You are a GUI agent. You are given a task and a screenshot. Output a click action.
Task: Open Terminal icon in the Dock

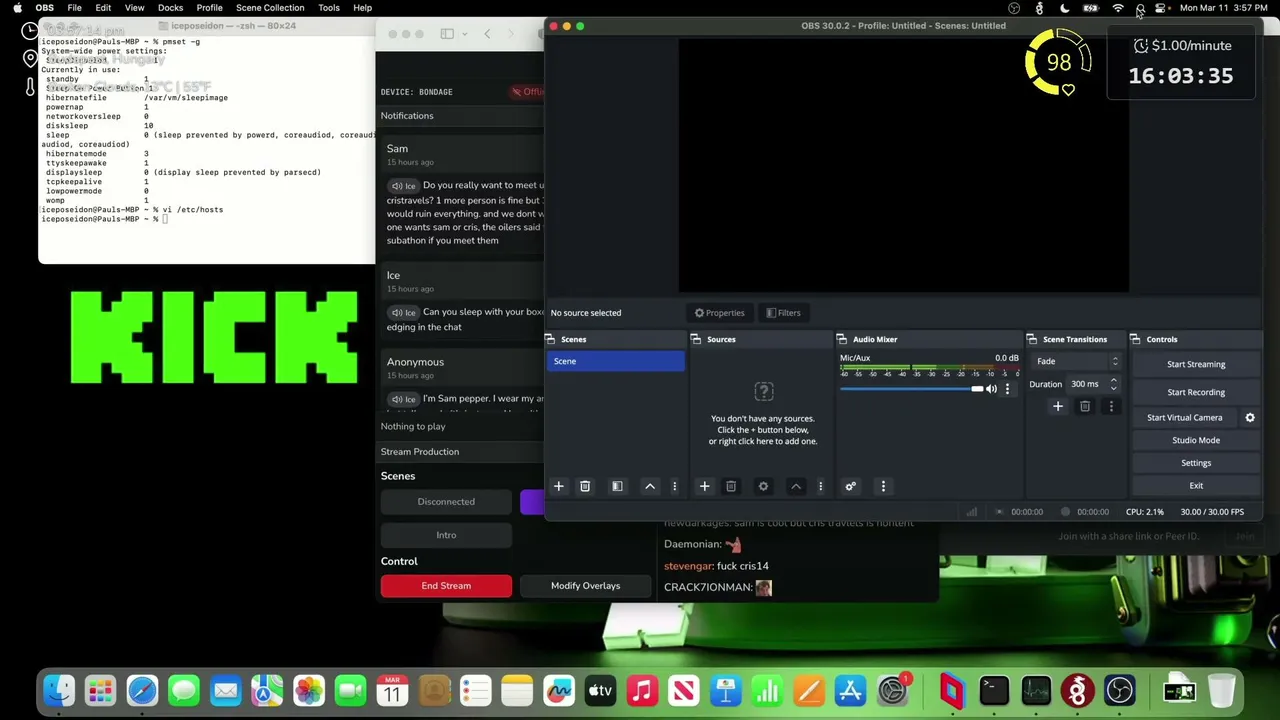click(x=994, y=690)
